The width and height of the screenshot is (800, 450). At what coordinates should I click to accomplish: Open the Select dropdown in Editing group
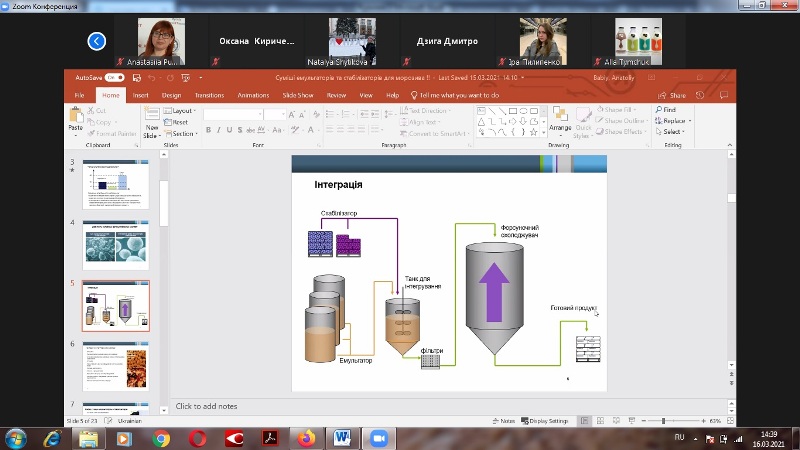click(x=672, y=132)
